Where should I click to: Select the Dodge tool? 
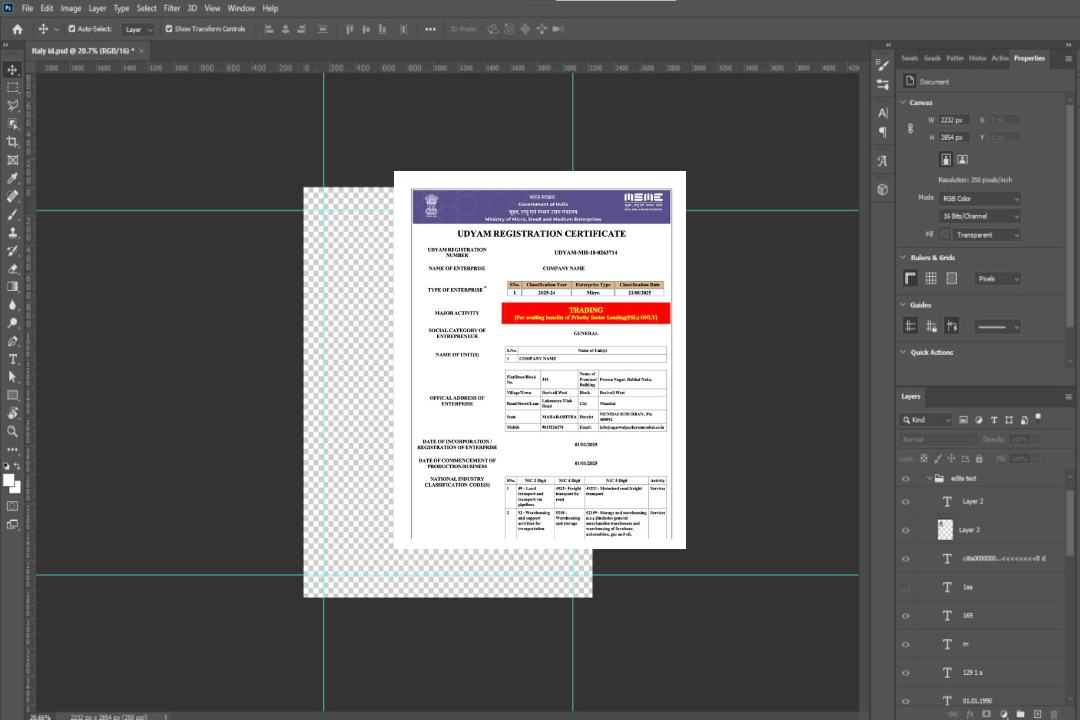tap(12, 322)
